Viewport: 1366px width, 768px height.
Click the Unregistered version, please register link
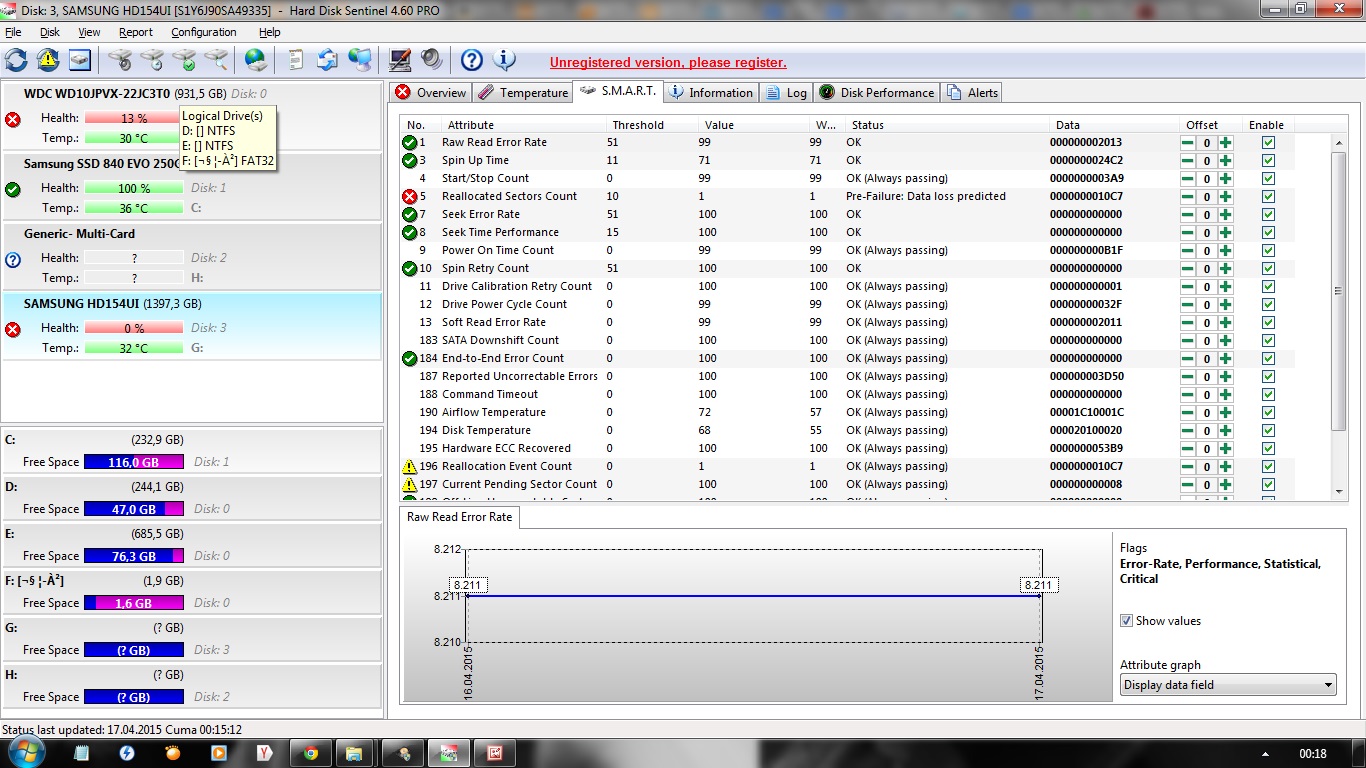coord(668,62)
